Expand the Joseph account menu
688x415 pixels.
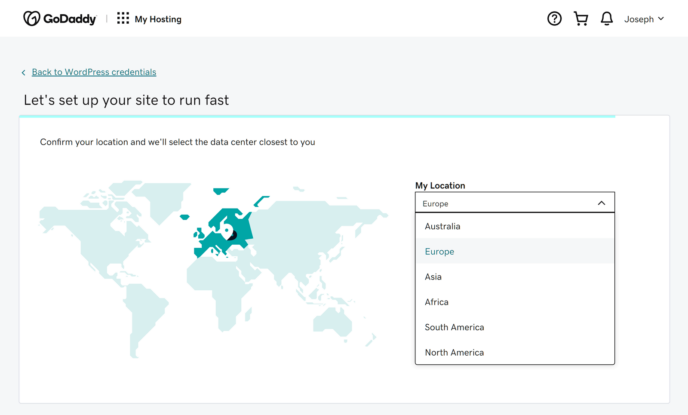click(x=644, y=19)
